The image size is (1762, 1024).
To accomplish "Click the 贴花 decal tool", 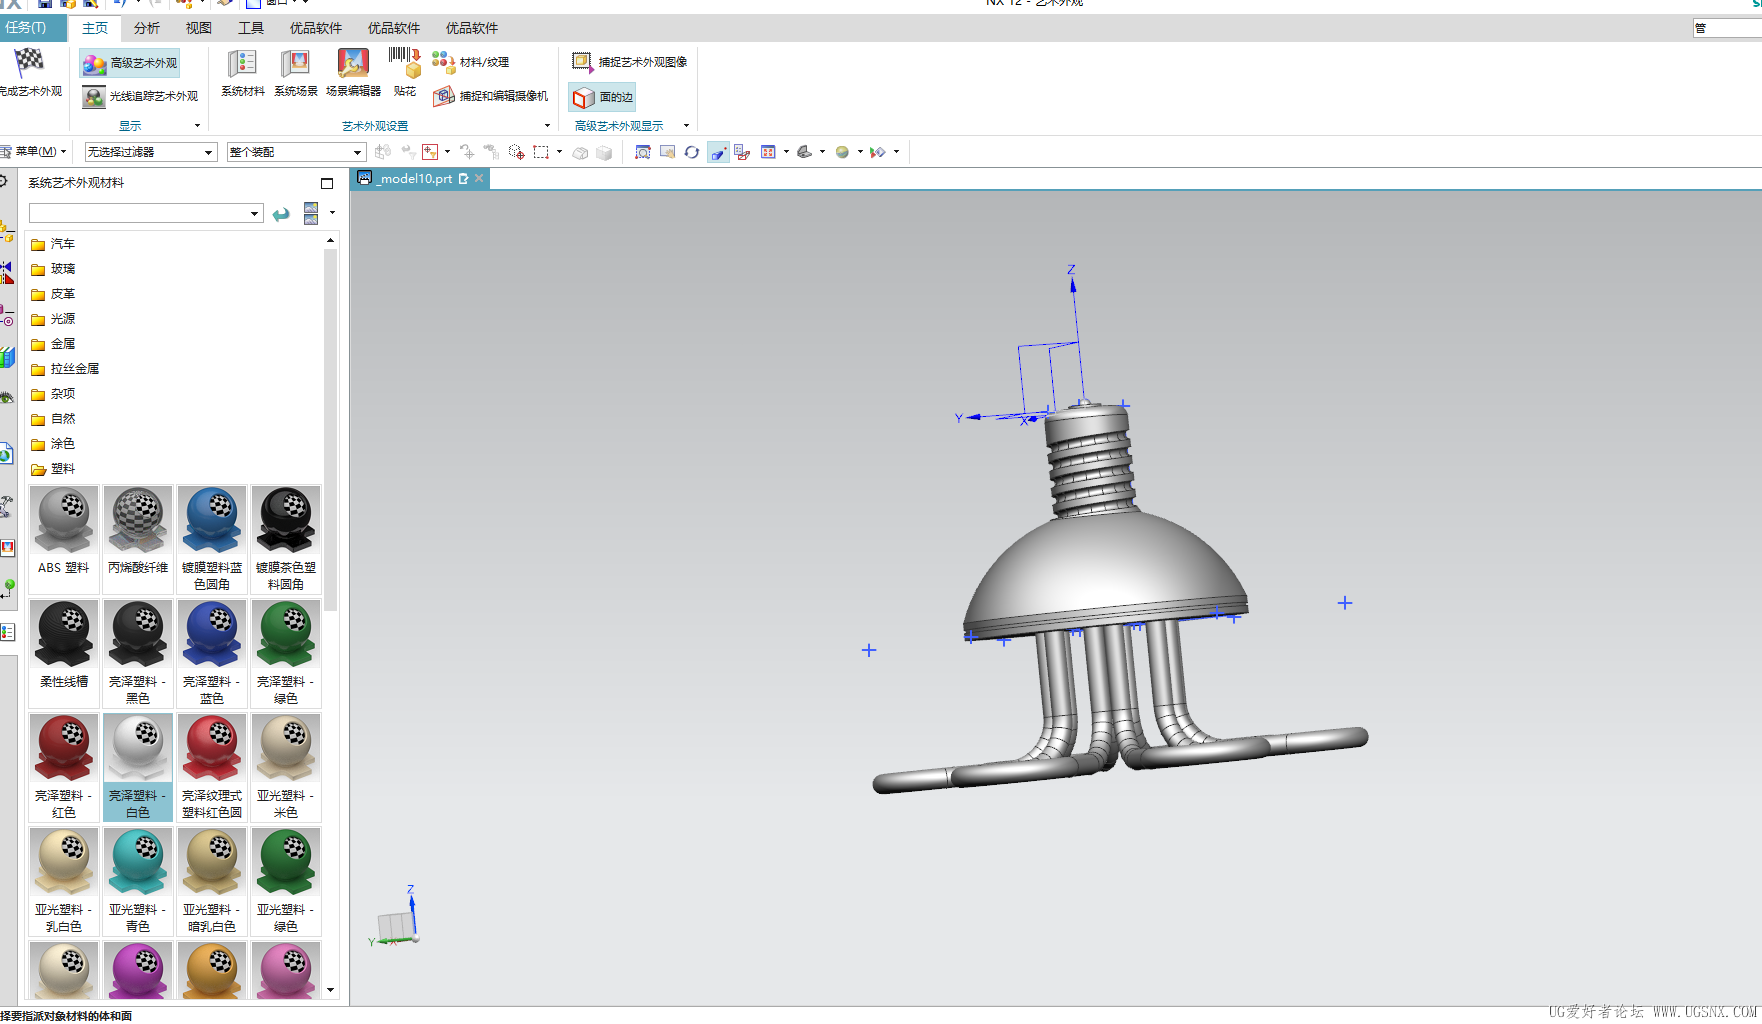I will pyautogui.click(x=405, y=73).
